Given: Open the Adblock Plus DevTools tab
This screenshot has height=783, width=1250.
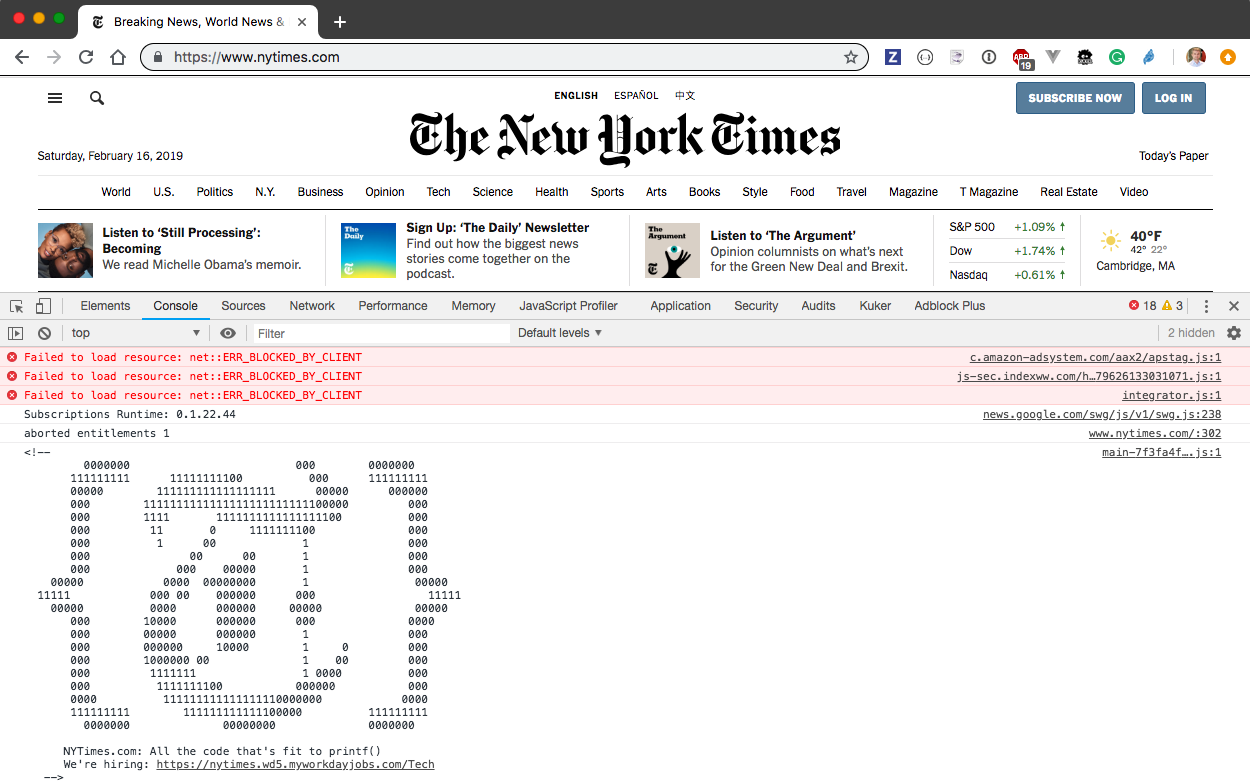Looking at the screenshot, I should pos(949,306).
